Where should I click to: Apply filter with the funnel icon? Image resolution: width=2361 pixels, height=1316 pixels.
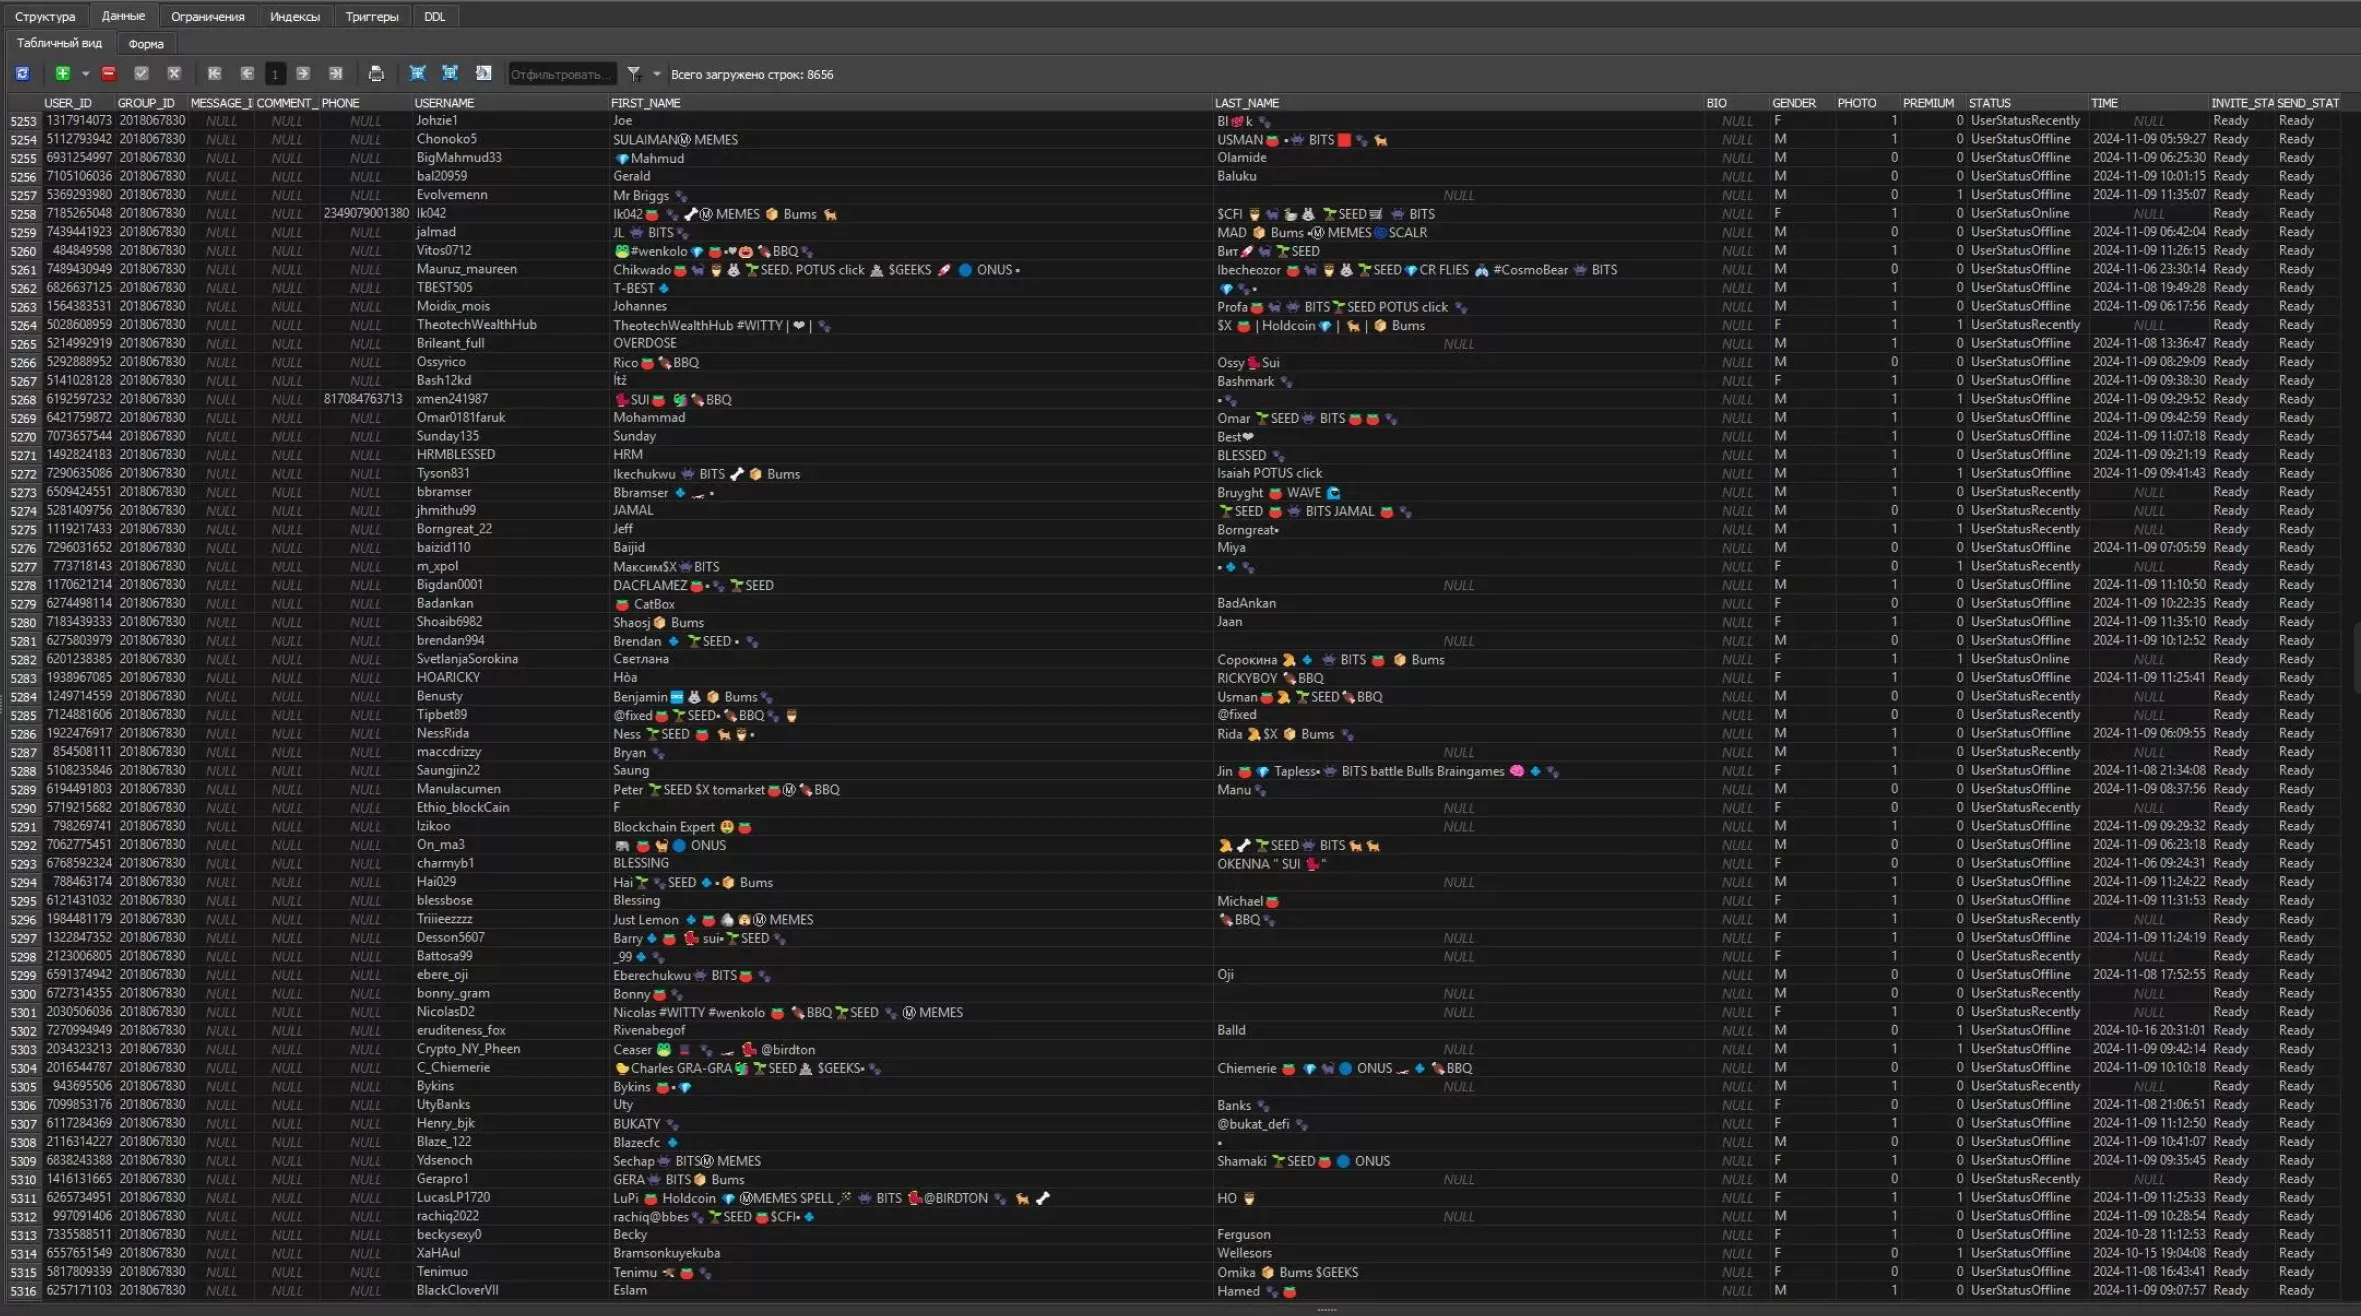(x=634, y=74)
